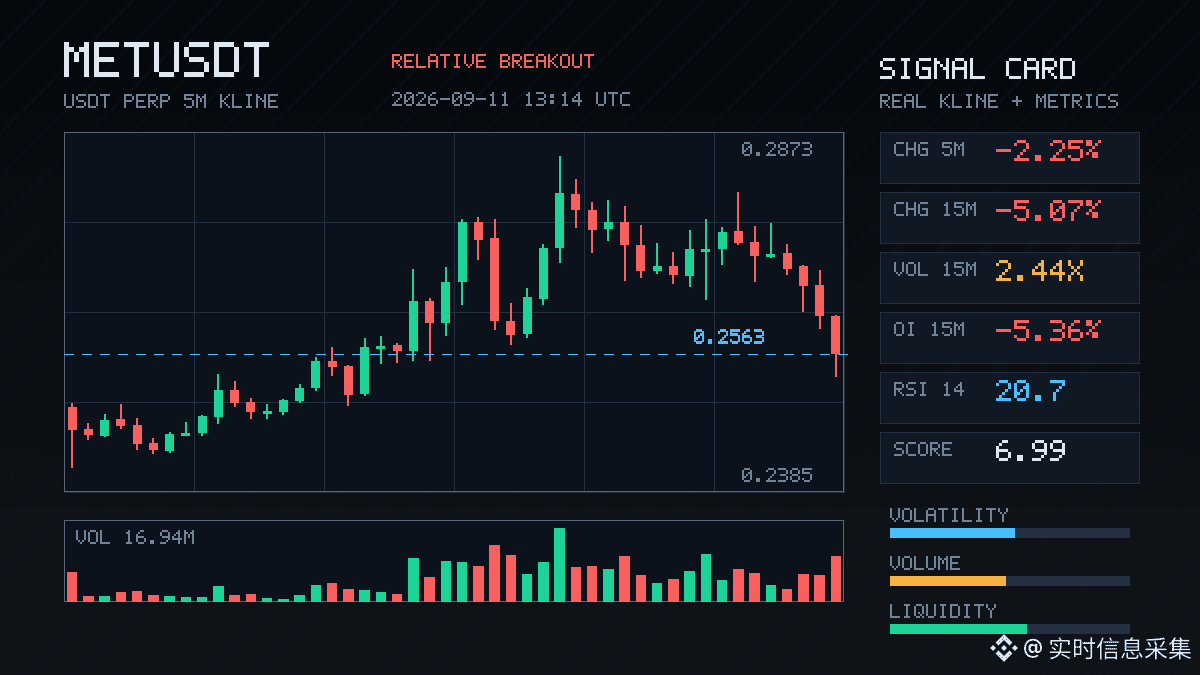Click the VOL 16.94M volume label

click(x=135, y=538)
